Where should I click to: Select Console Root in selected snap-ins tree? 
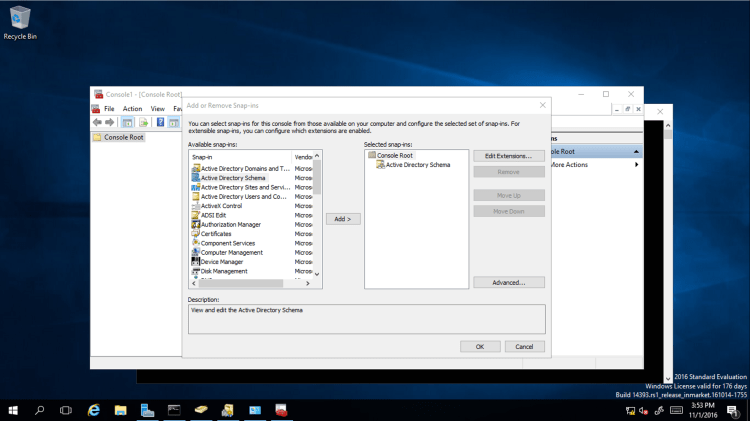pos(394,156)
